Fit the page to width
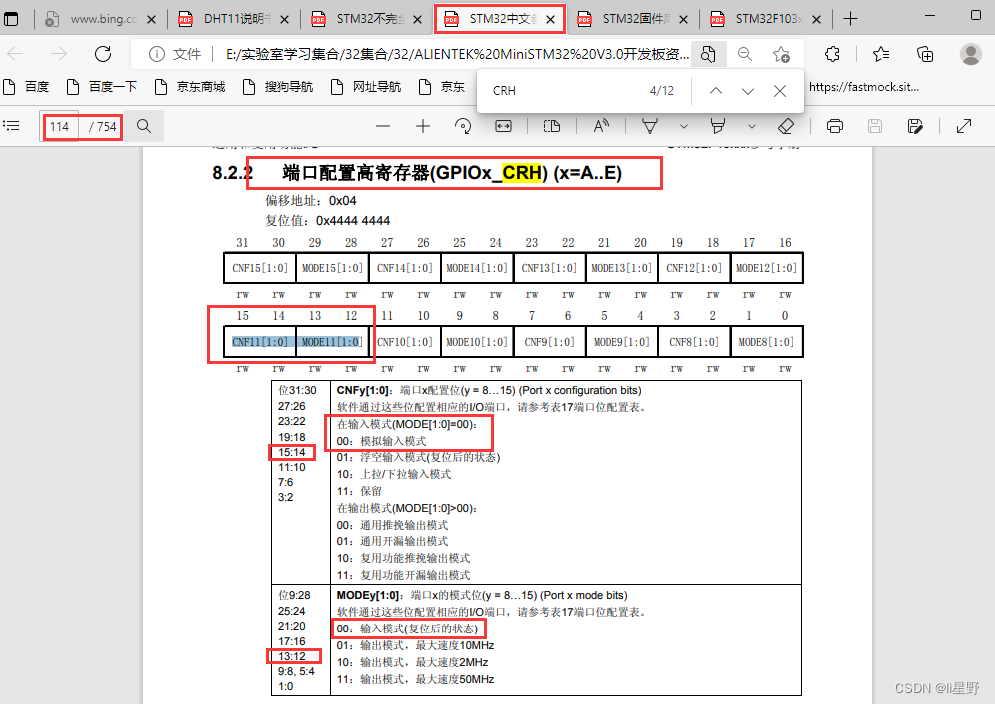 502,126
